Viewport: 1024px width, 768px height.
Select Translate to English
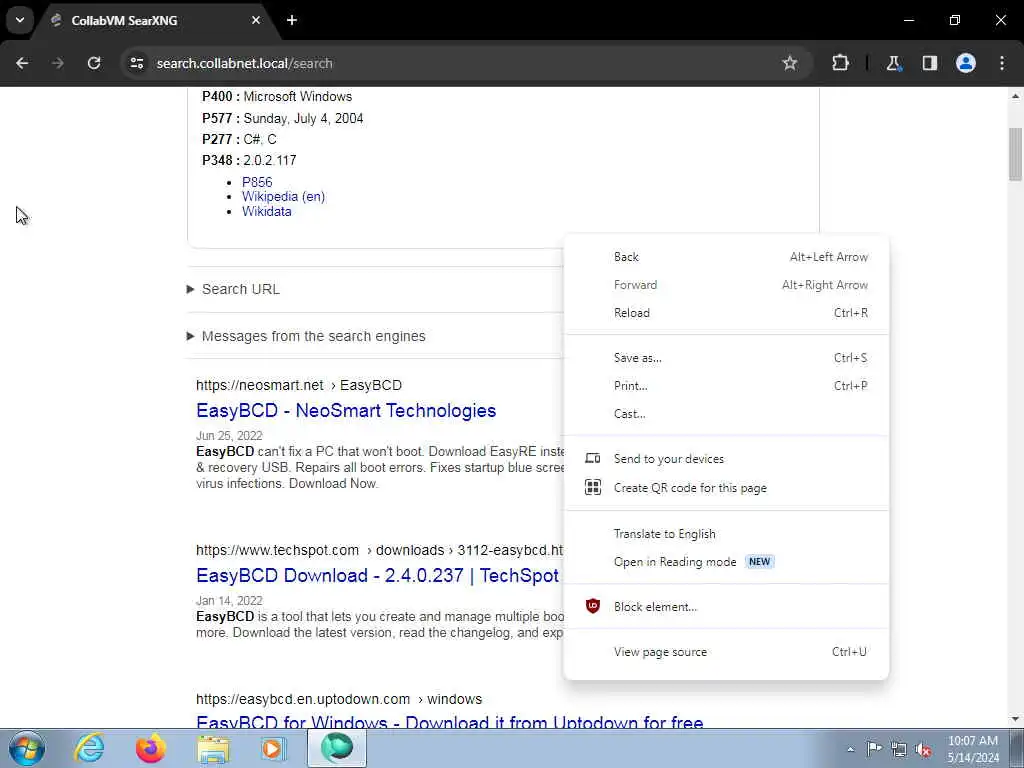[726, 534]
